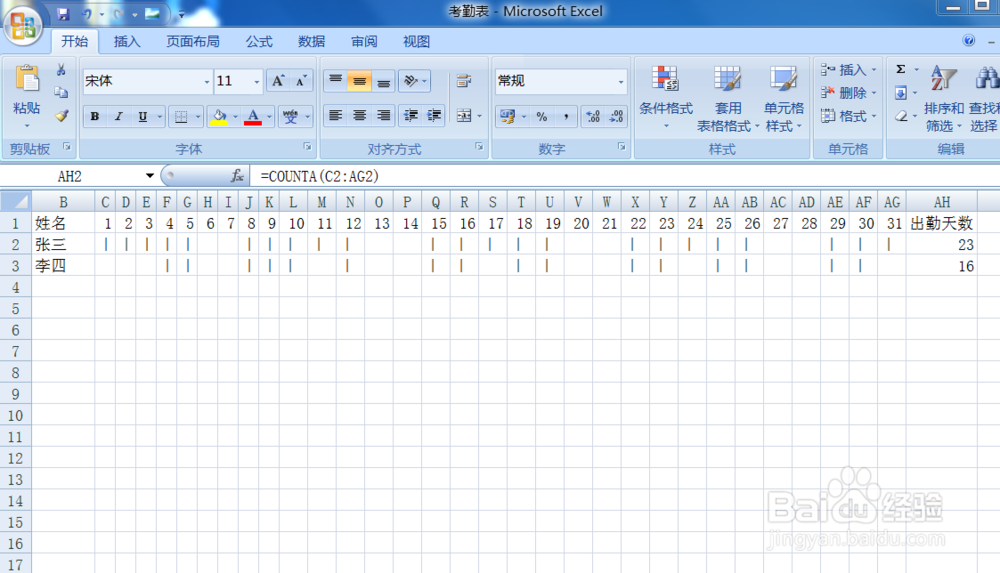Toggle top vertical alignment
The height and width of the screenshot is (573, 1000).
tap(335, 81)
